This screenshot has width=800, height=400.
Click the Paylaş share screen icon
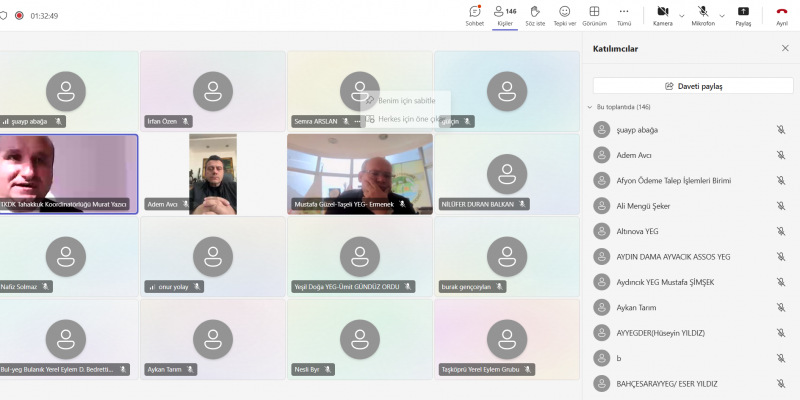(743, 14)
